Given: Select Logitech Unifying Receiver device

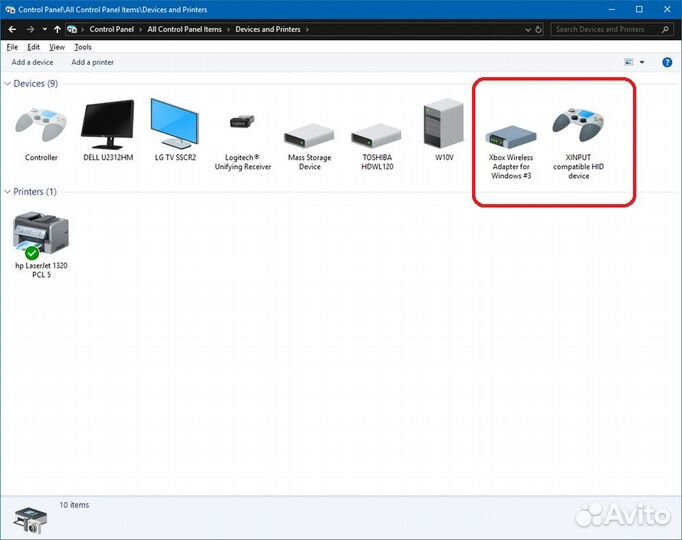Looking at the screenshot, I should pos(242,122).
